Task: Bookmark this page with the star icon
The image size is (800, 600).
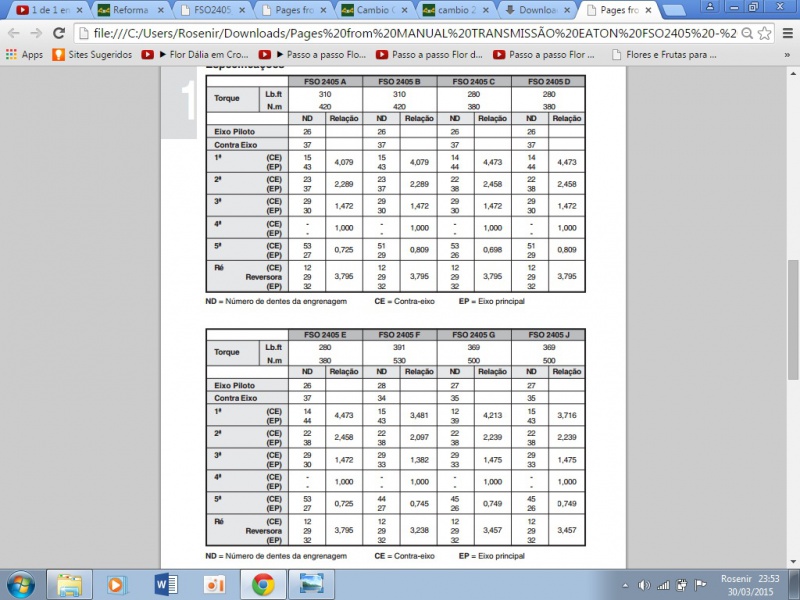Action: click(764, 34)
